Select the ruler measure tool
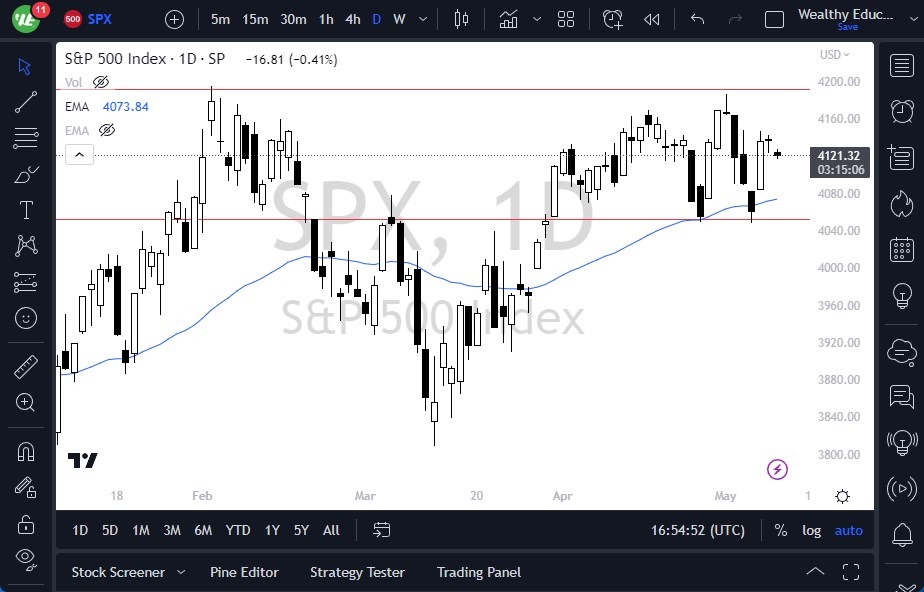924x592 pixels. [x=25, y=367]
